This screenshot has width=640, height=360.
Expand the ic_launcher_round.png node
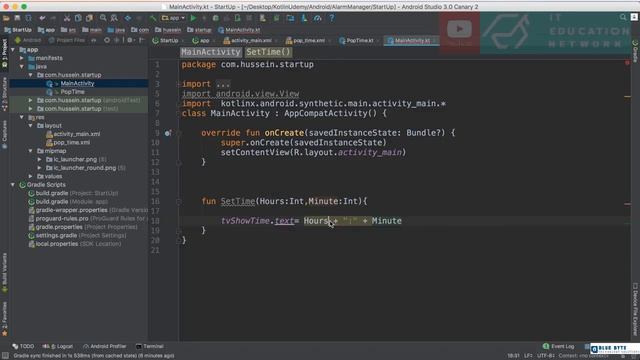(40, 168)
